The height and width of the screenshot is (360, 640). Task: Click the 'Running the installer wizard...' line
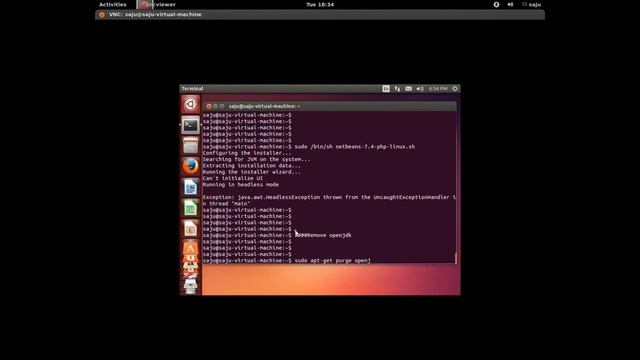point(251,172)
